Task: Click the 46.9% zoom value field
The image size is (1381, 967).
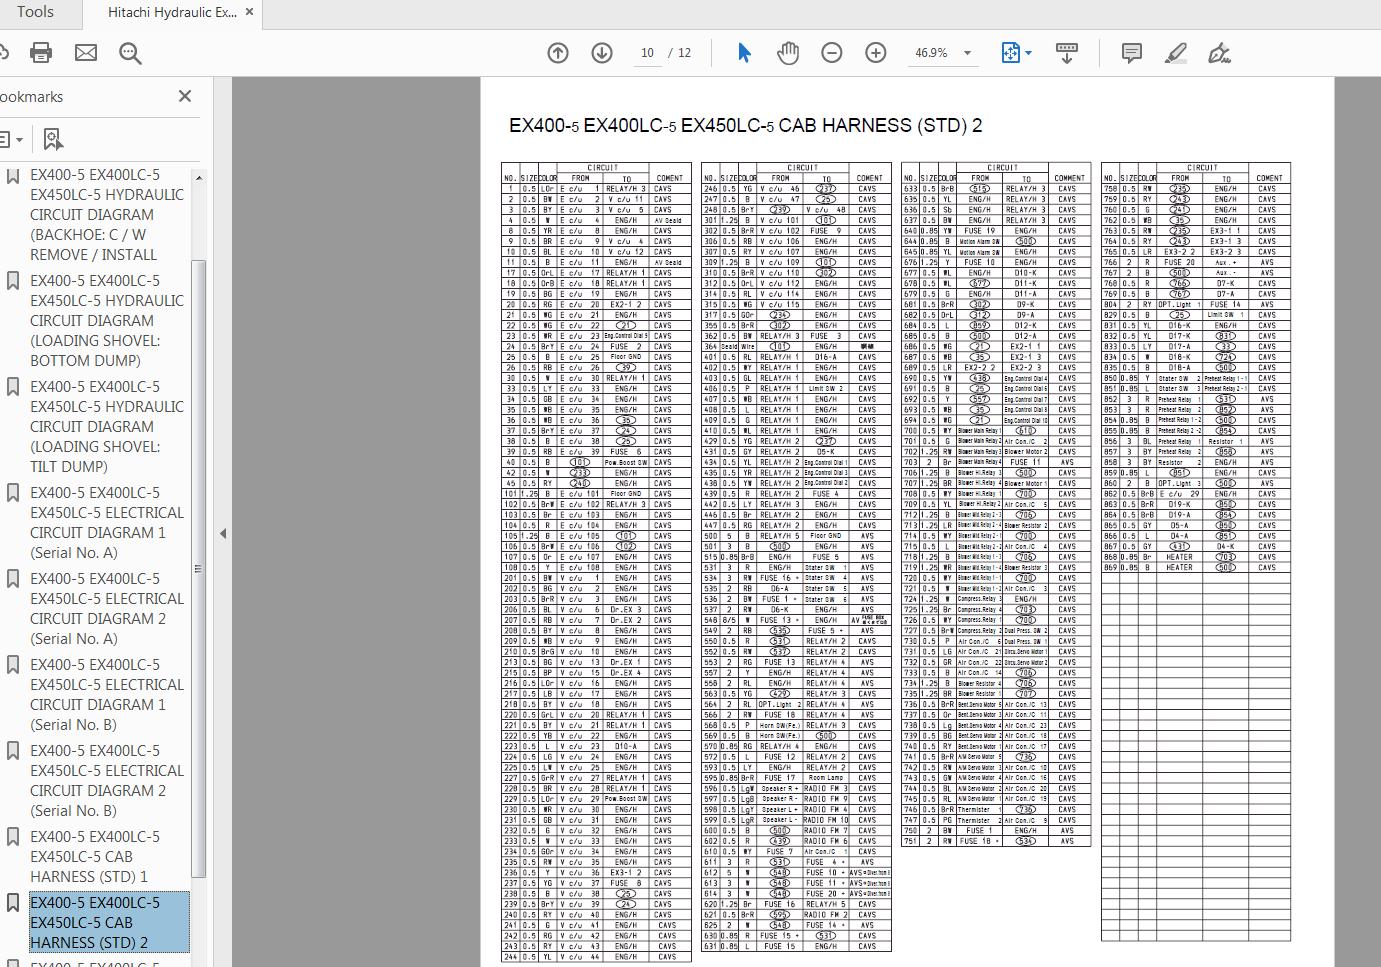Action: click(x=931, y=53)
